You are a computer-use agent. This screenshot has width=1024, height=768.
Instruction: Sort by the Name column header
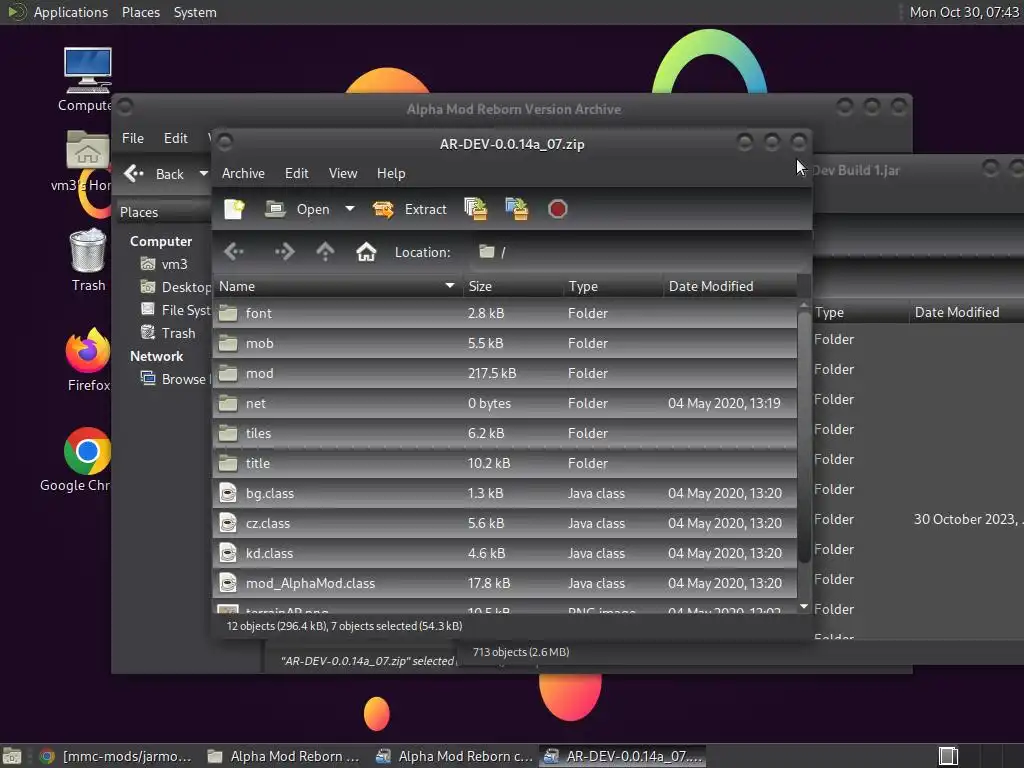pos(337,286)
